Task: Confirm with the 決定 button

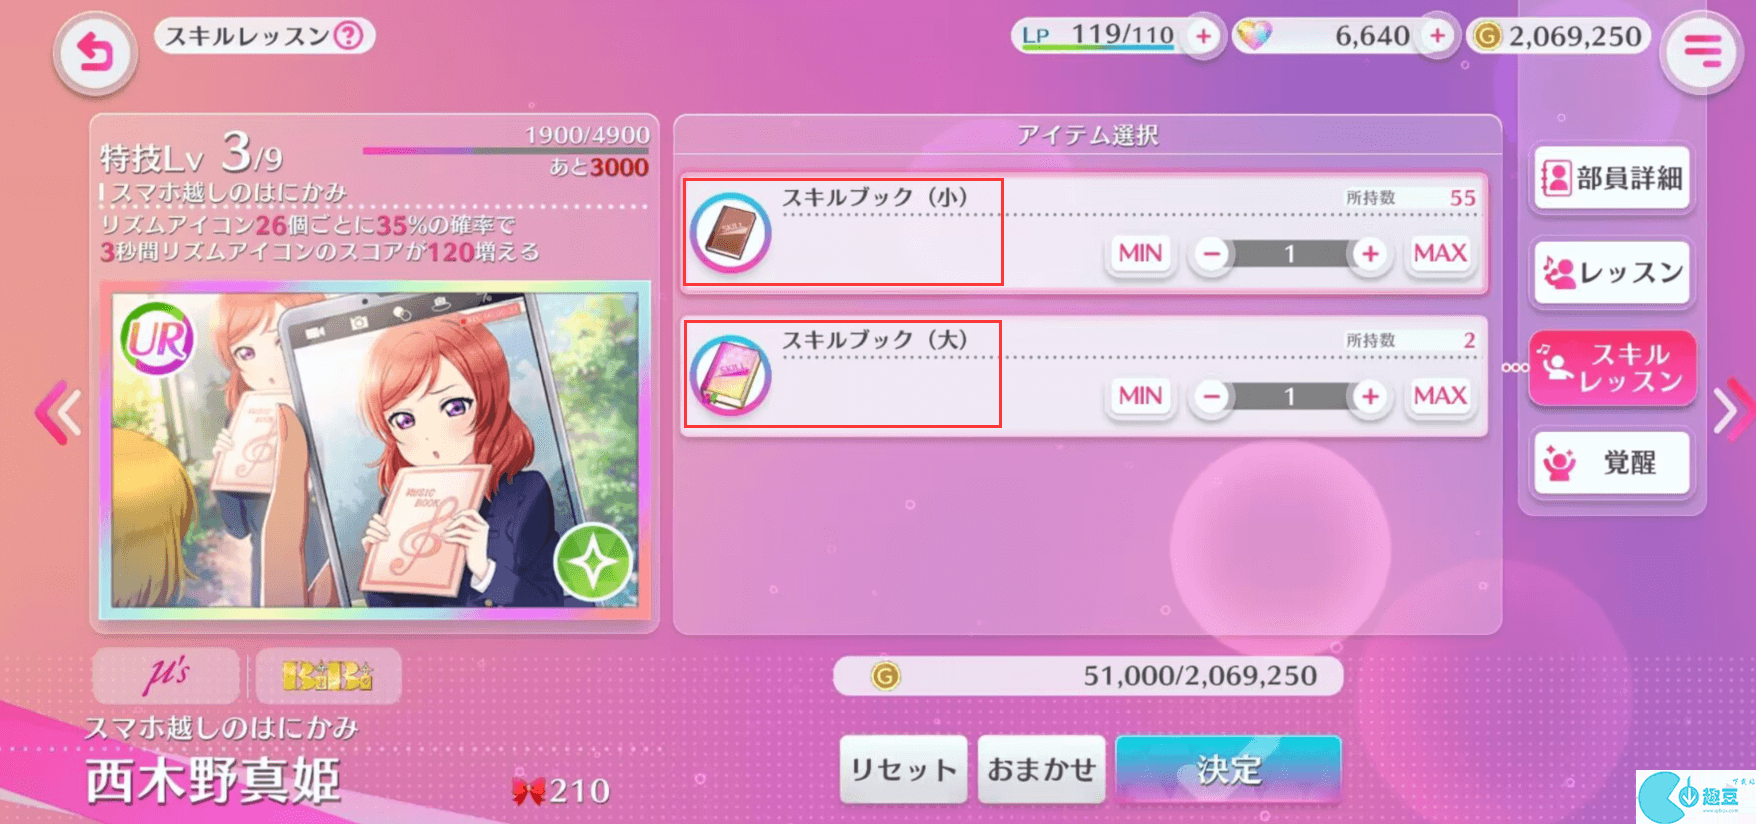Action: 1228,769
